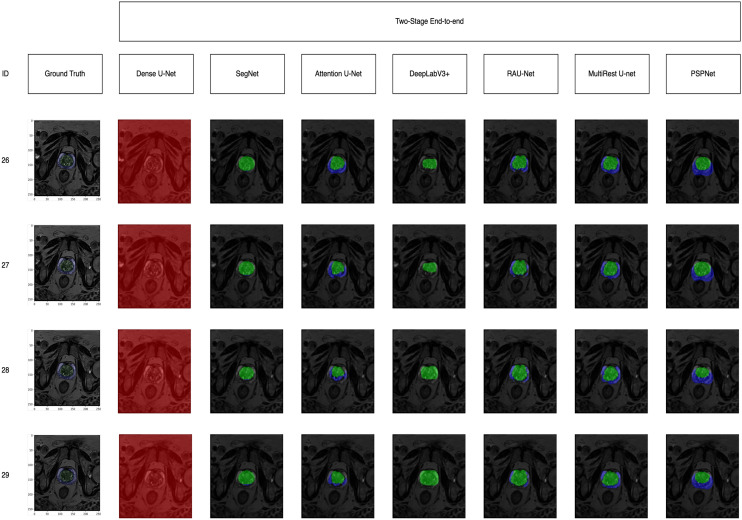Open SegNet segmentation for ID 29

tap(247, 476)
